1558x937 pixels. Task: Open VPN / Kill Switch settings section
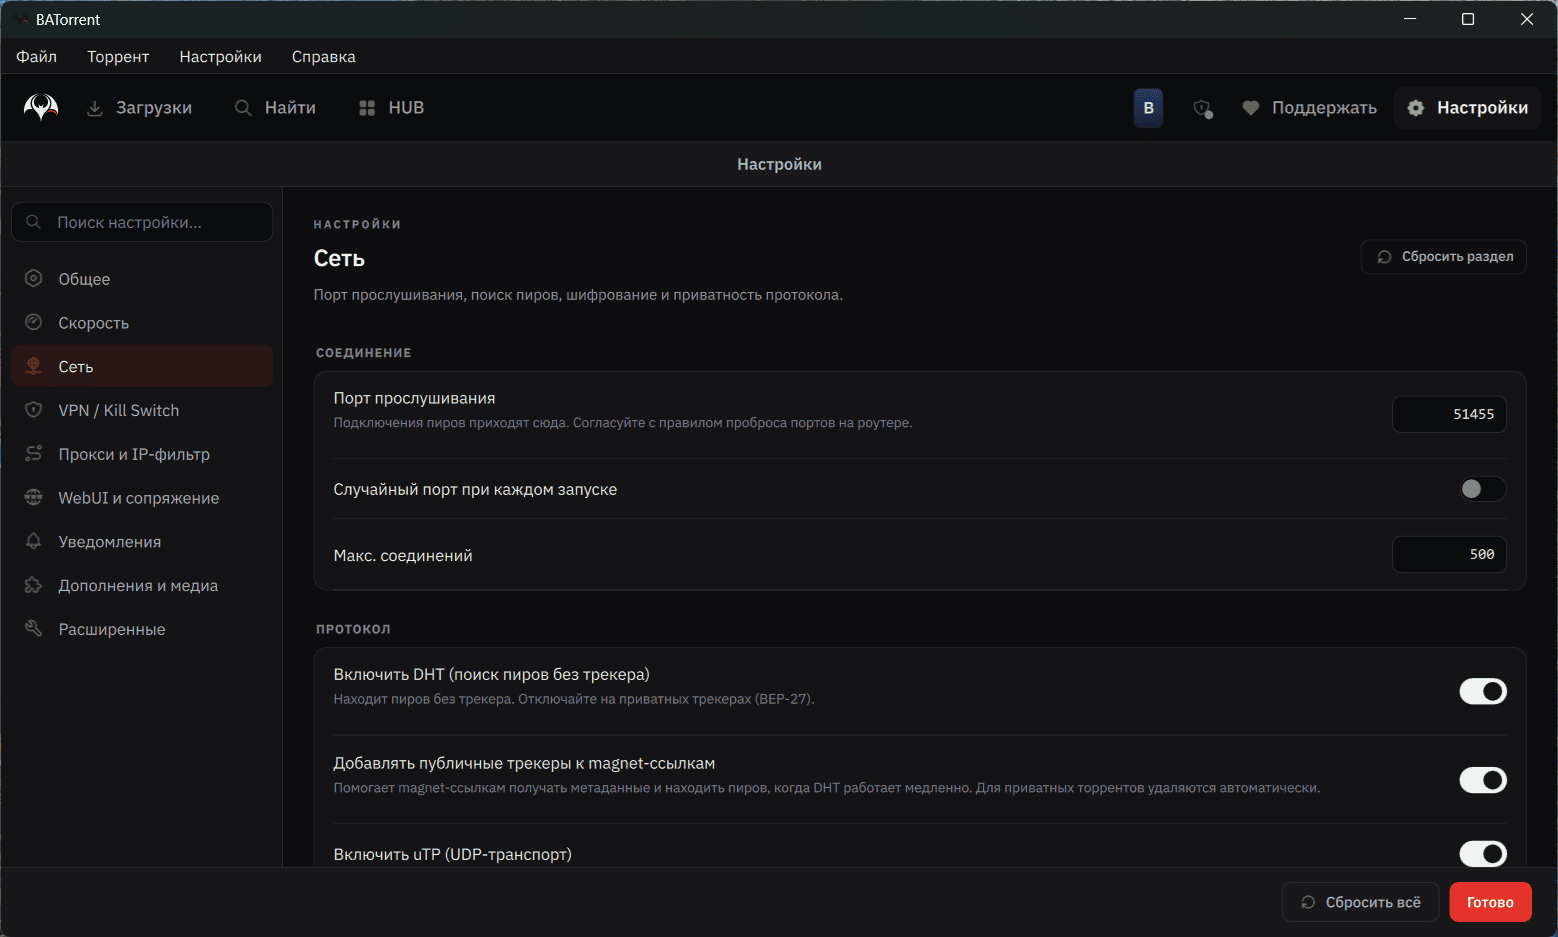click(x=142, y=410)
